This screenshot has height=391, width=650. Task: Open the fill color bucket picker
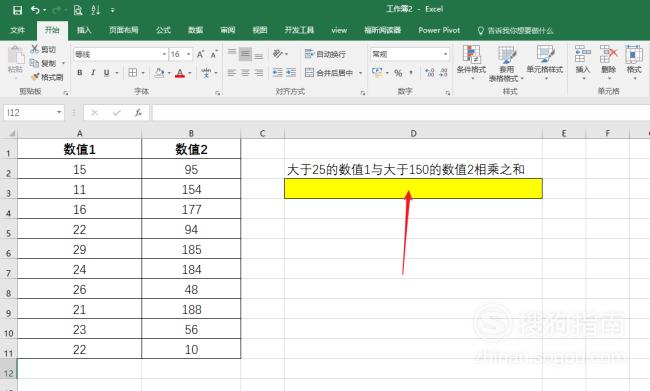[x=159, y=73]
